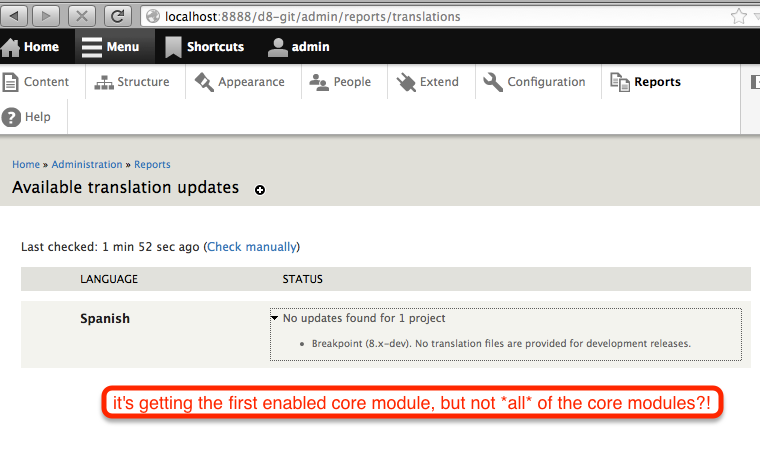This screenshot has width=760, height=457.
Task: Open the Content admin menu
Action: coord(36,82)
